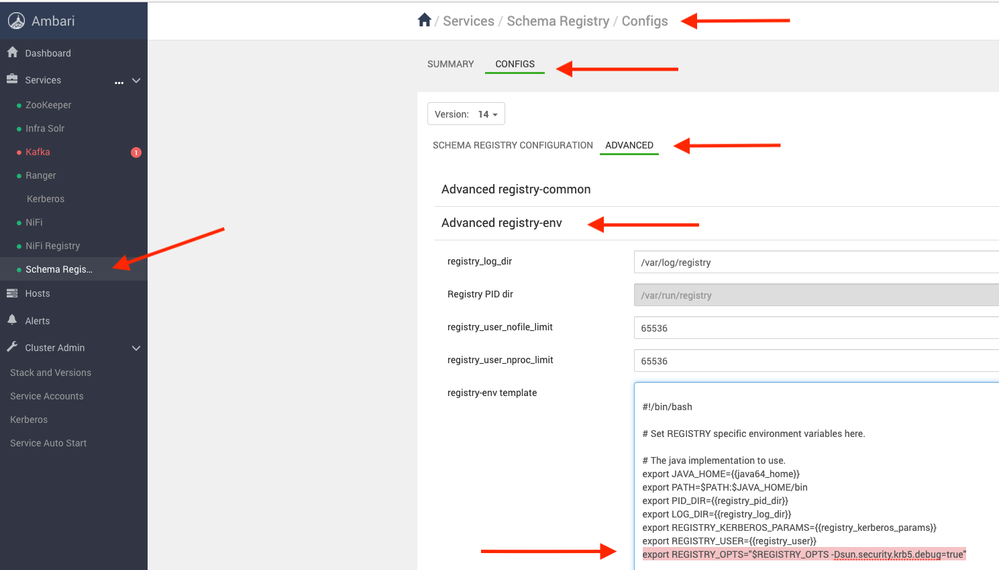Click the home icon in breadcrumb

[424, 20]
